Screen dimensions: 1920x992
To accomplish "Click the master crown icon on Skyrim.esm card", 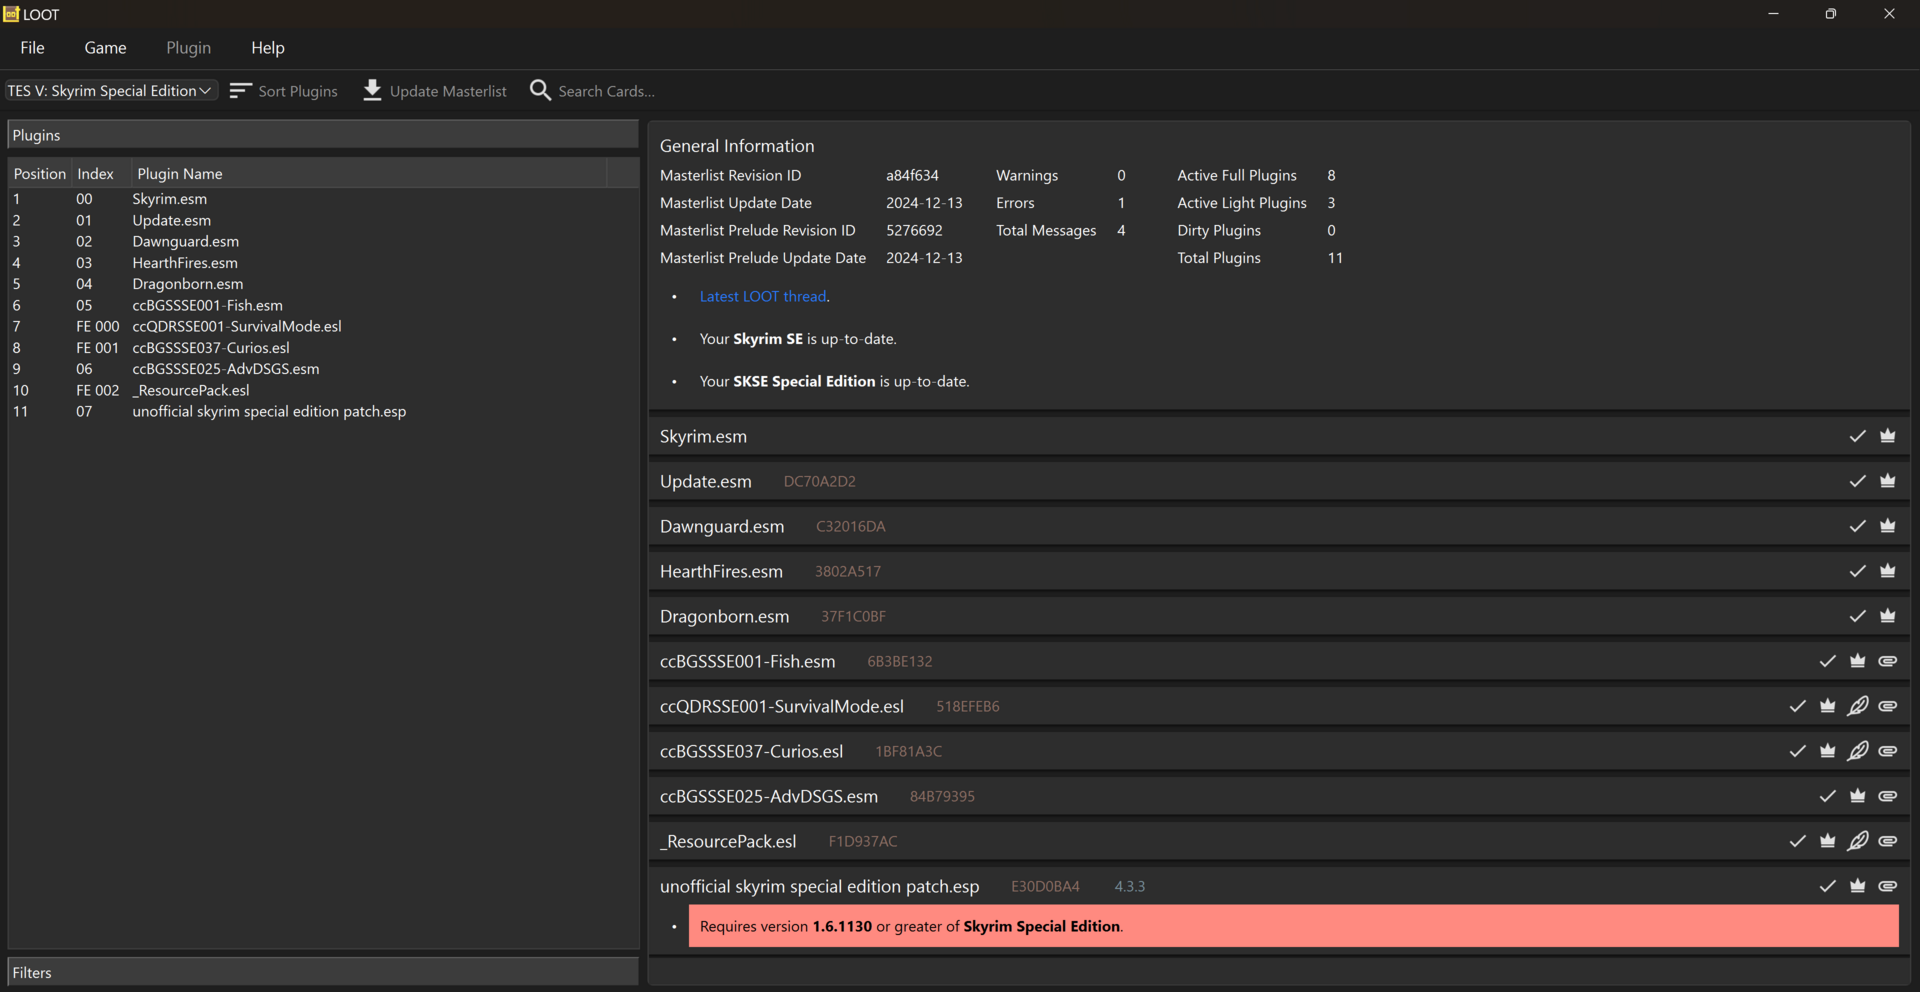I will 1887,436.
